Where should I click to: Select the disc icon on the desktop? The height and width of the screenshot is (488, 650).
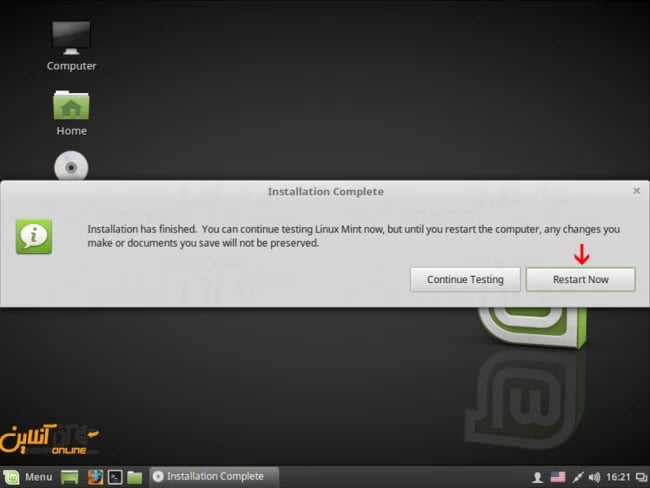[x=71, y=165]
